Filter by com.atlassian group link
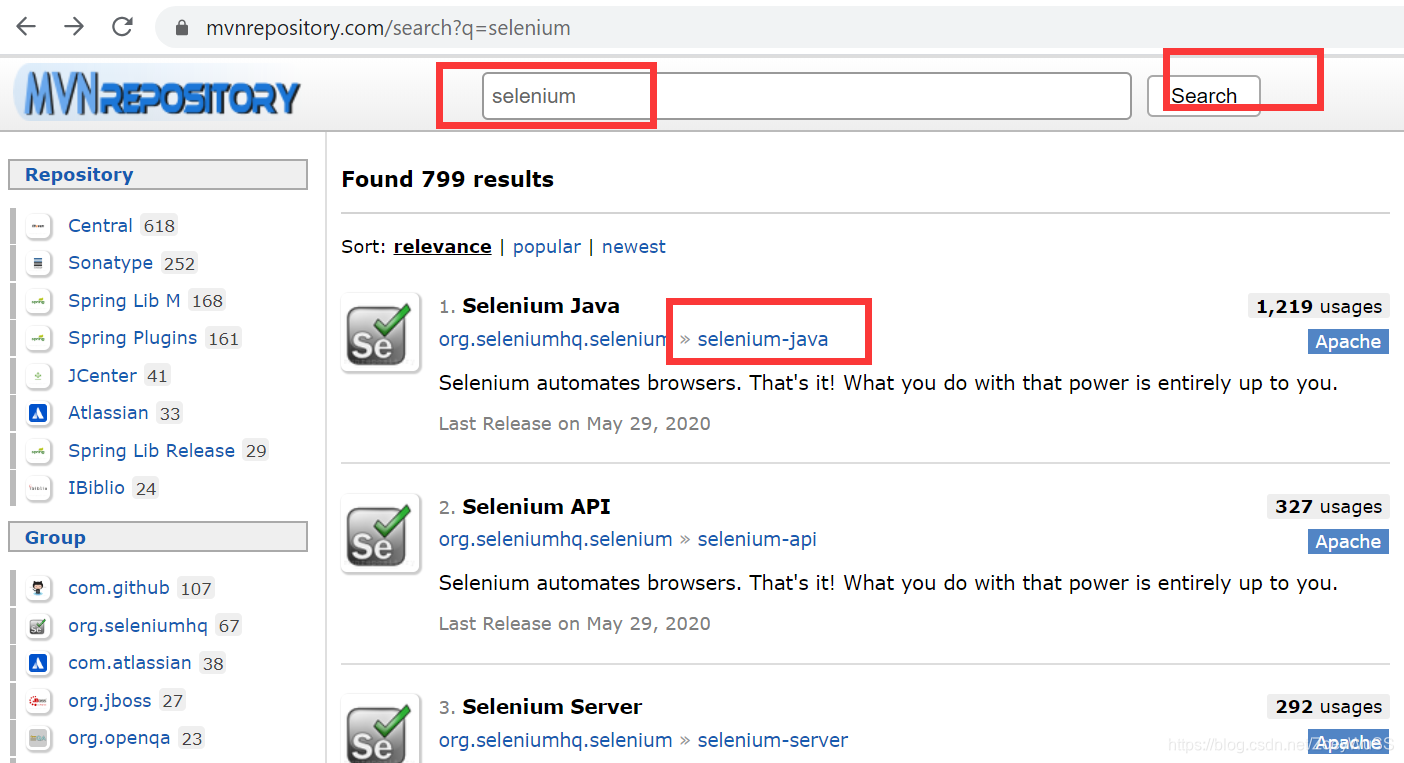The width and height of the screenshot is (1404, 763). (129, 663)
